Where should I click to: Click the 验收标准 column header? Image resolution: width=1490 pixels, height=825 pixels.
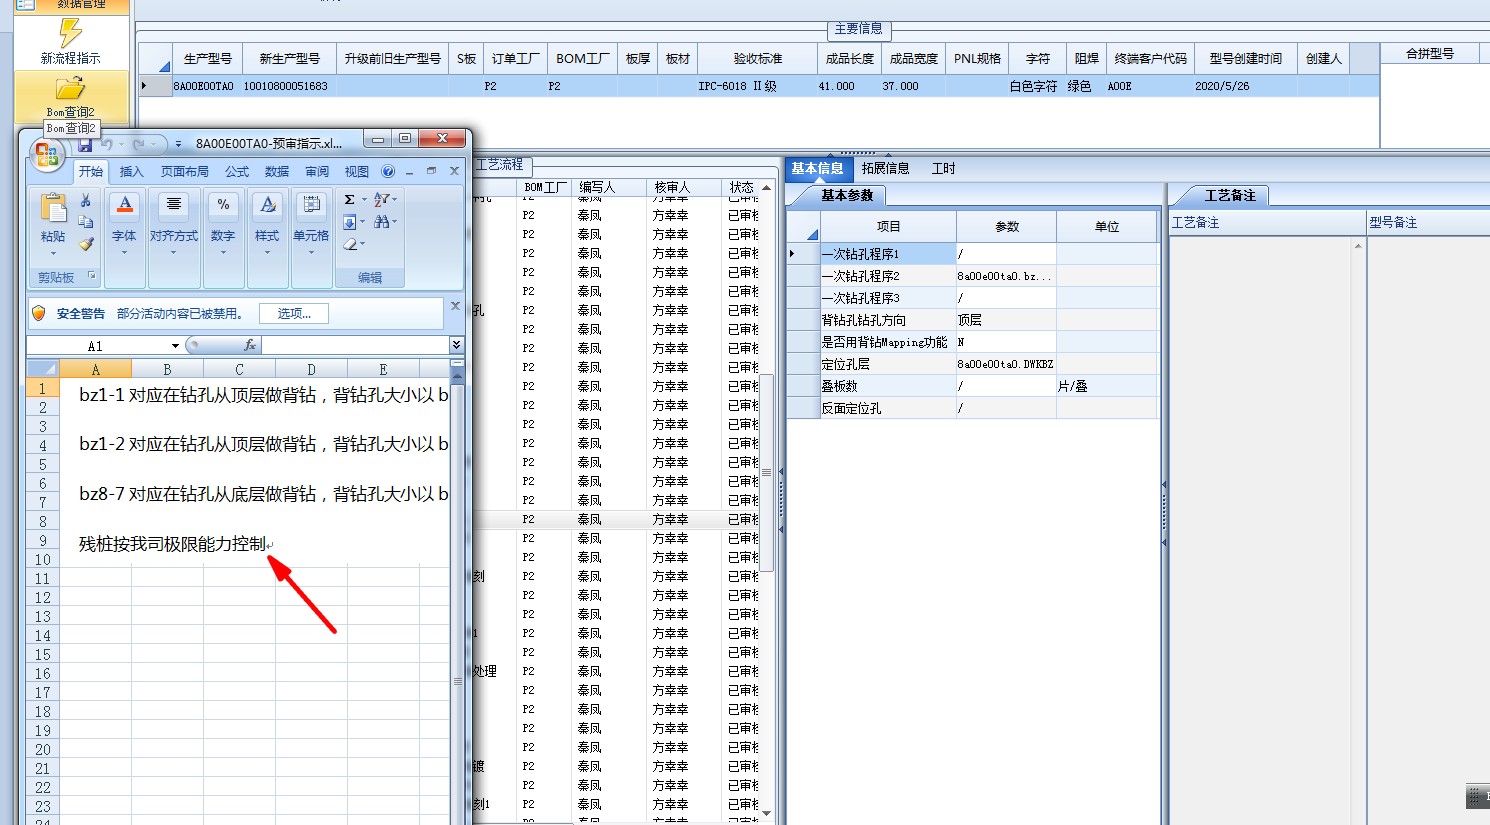tap(758, 59)
